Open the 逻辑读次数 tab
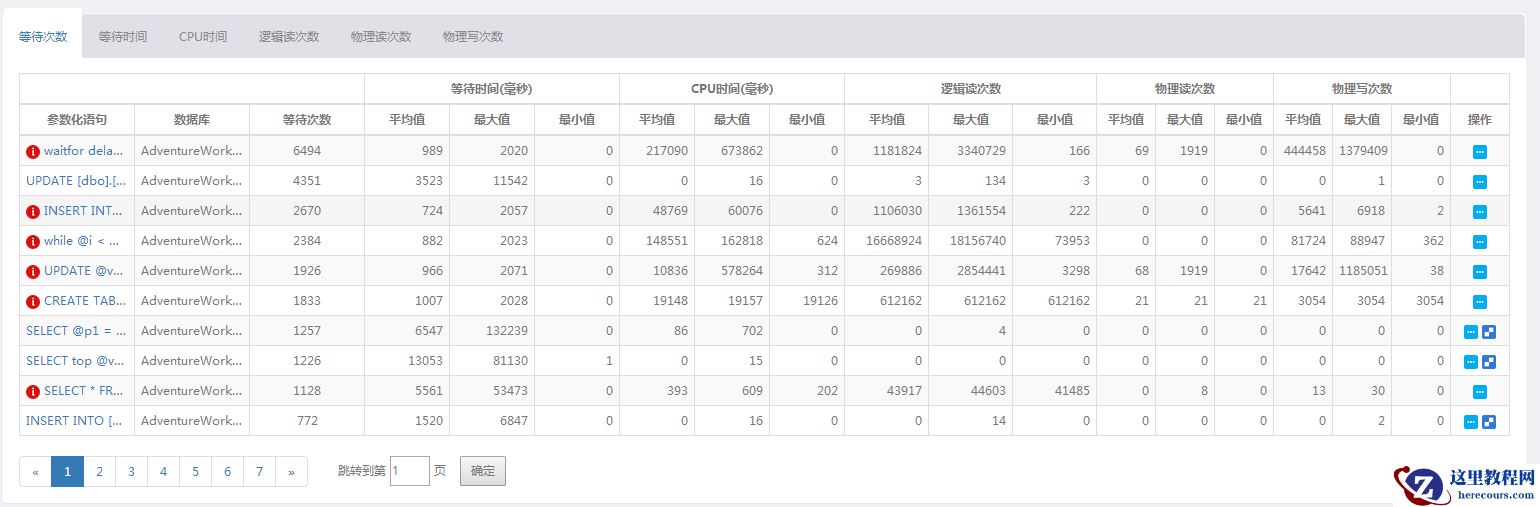Screen dimensions: 1540x507 (289, 36)
